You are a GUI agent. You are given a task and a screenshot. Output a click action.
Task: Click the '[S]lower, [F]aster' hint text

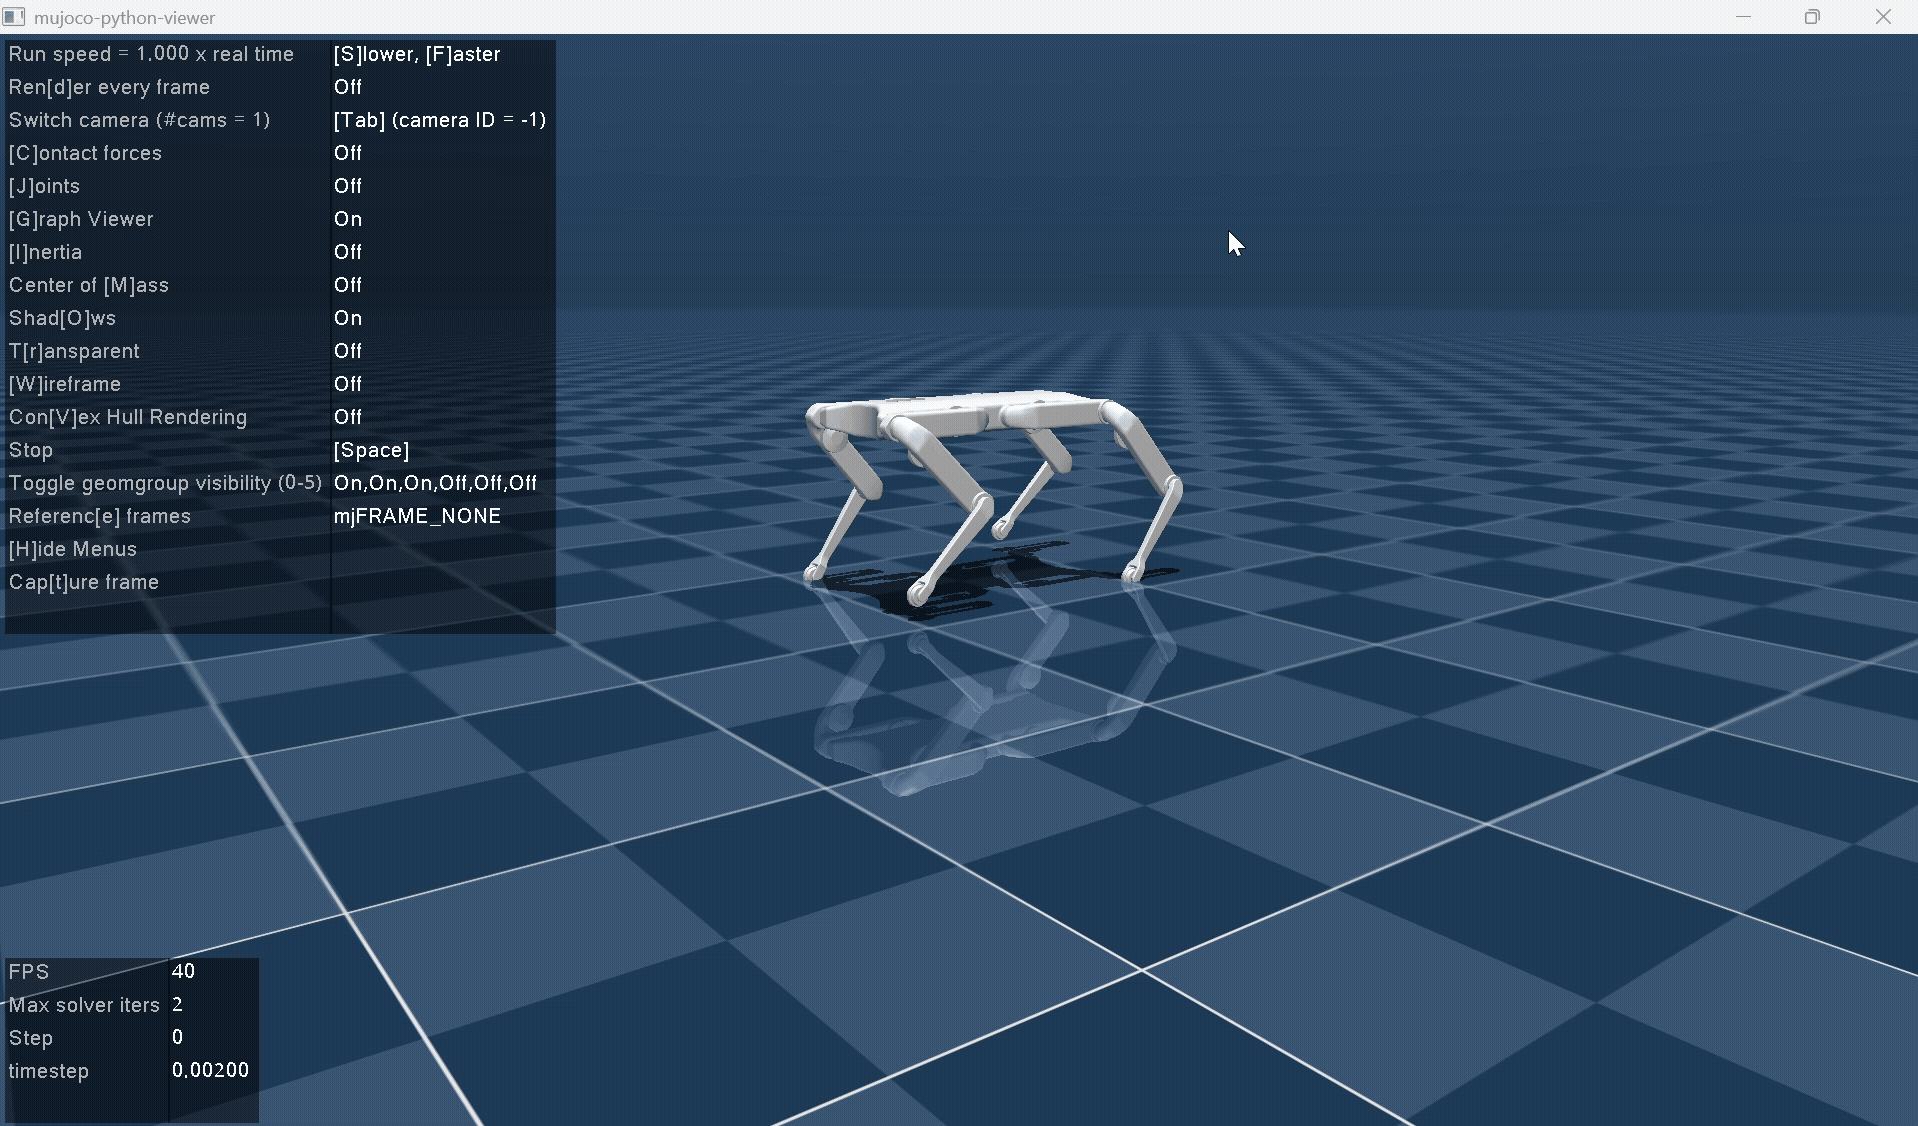[417, 54]
